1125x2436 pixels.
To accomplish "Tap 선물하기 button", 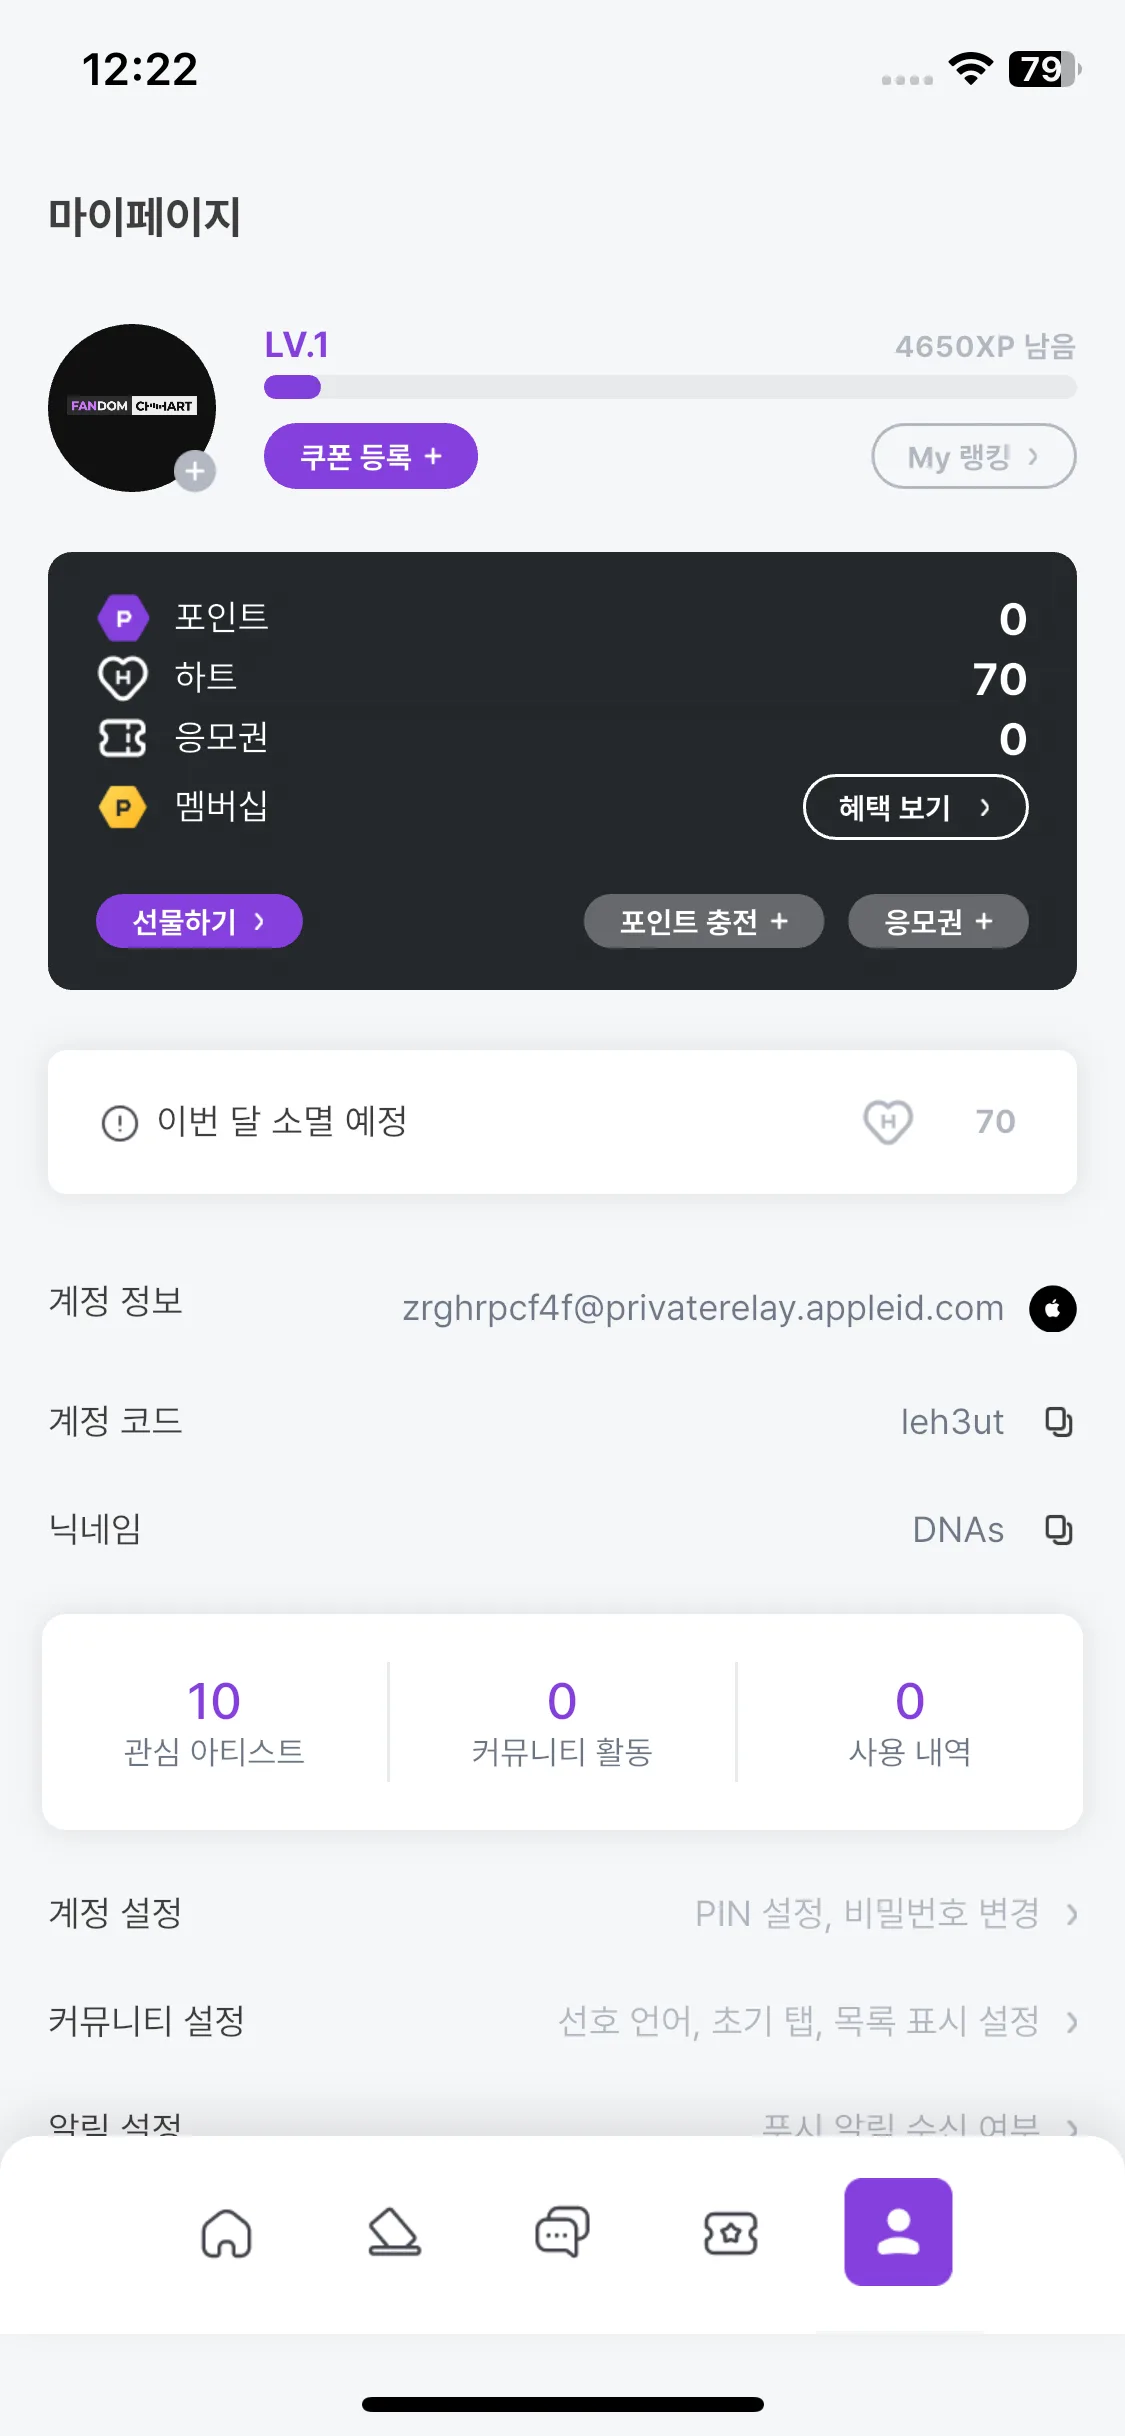I will point(199,921).
